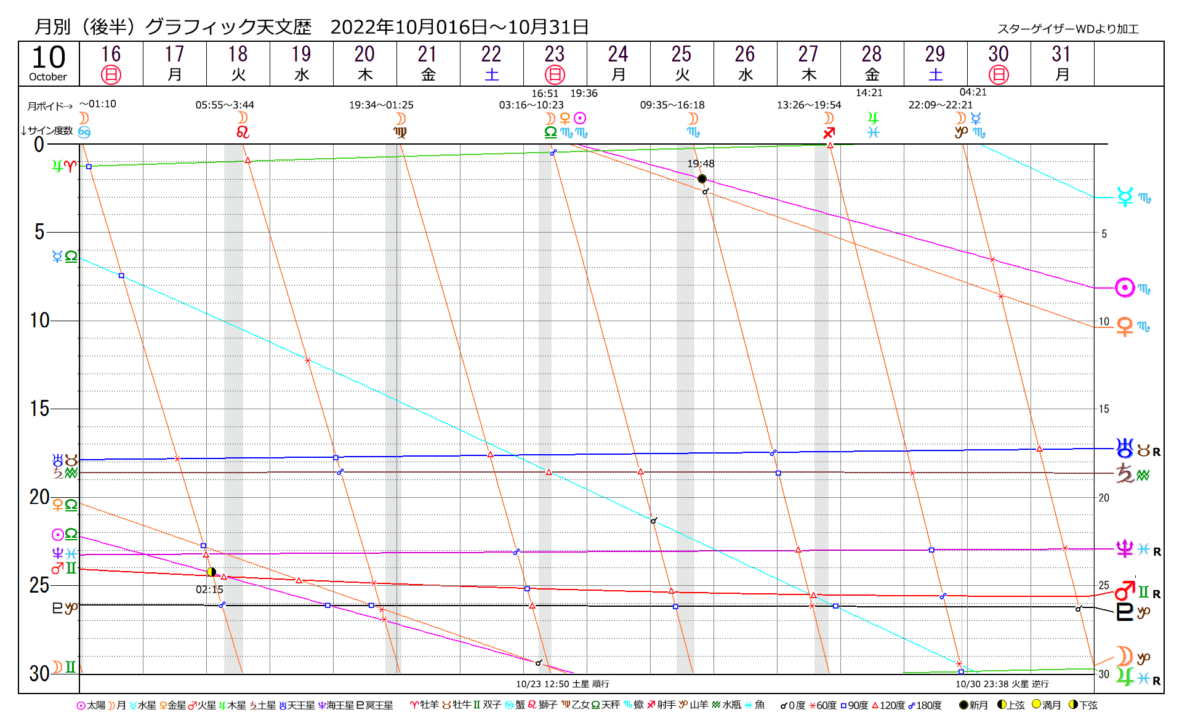Click the Leo moon ingress symbol under the 18th

[x=241, y=132]
